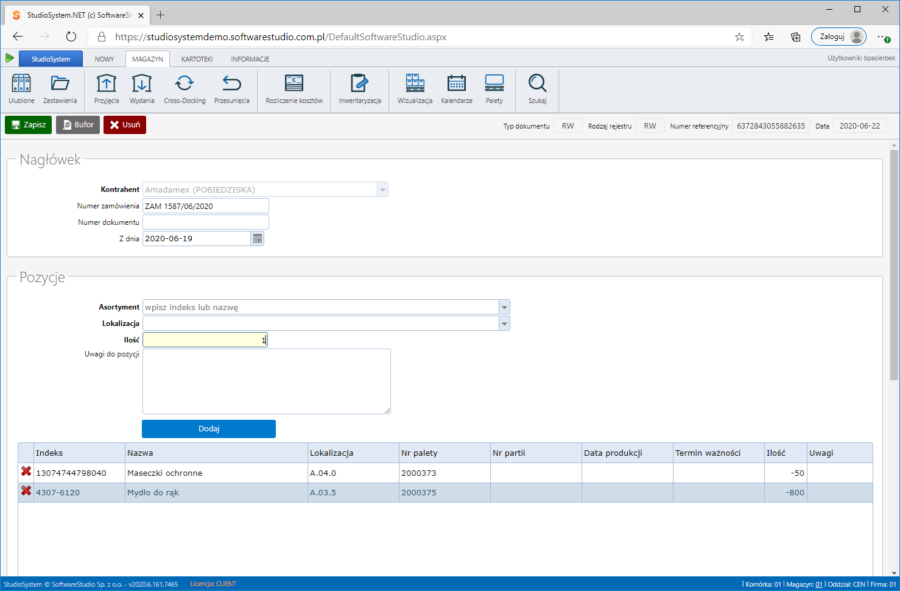This screenshot has height=591, width=900.
Task: Open the Cross-Docking tool
Action: tap(184, 88)
